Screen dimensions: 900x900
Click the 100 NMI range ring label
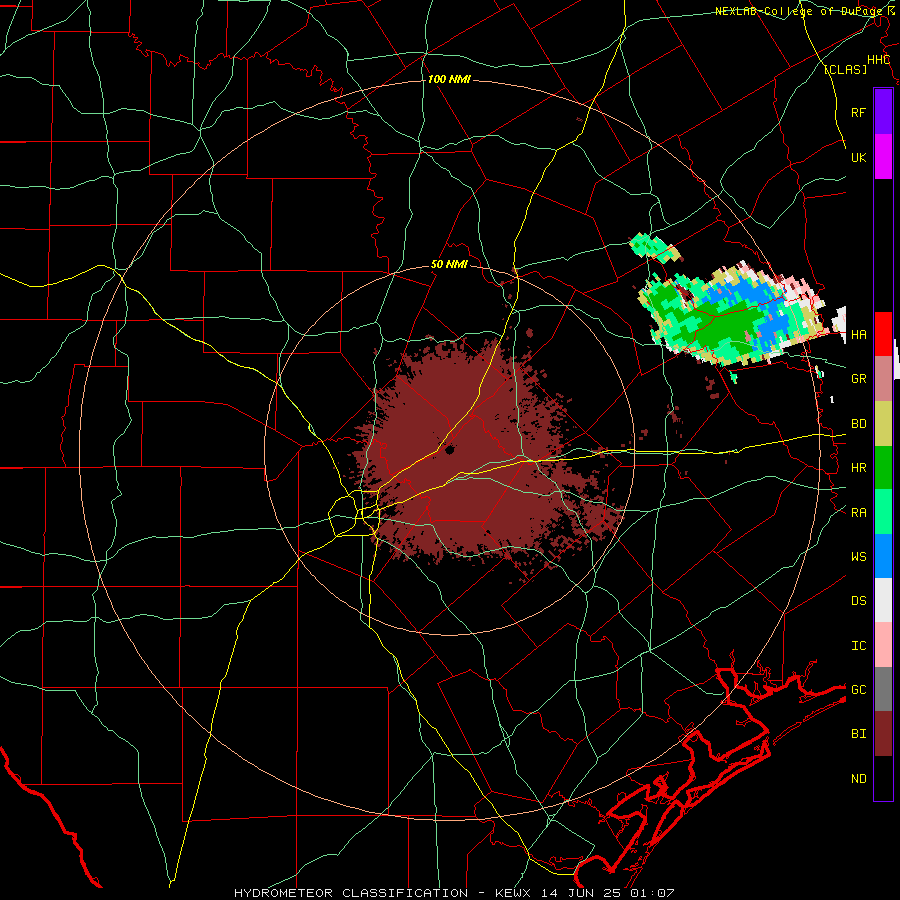tap(449, 79)
